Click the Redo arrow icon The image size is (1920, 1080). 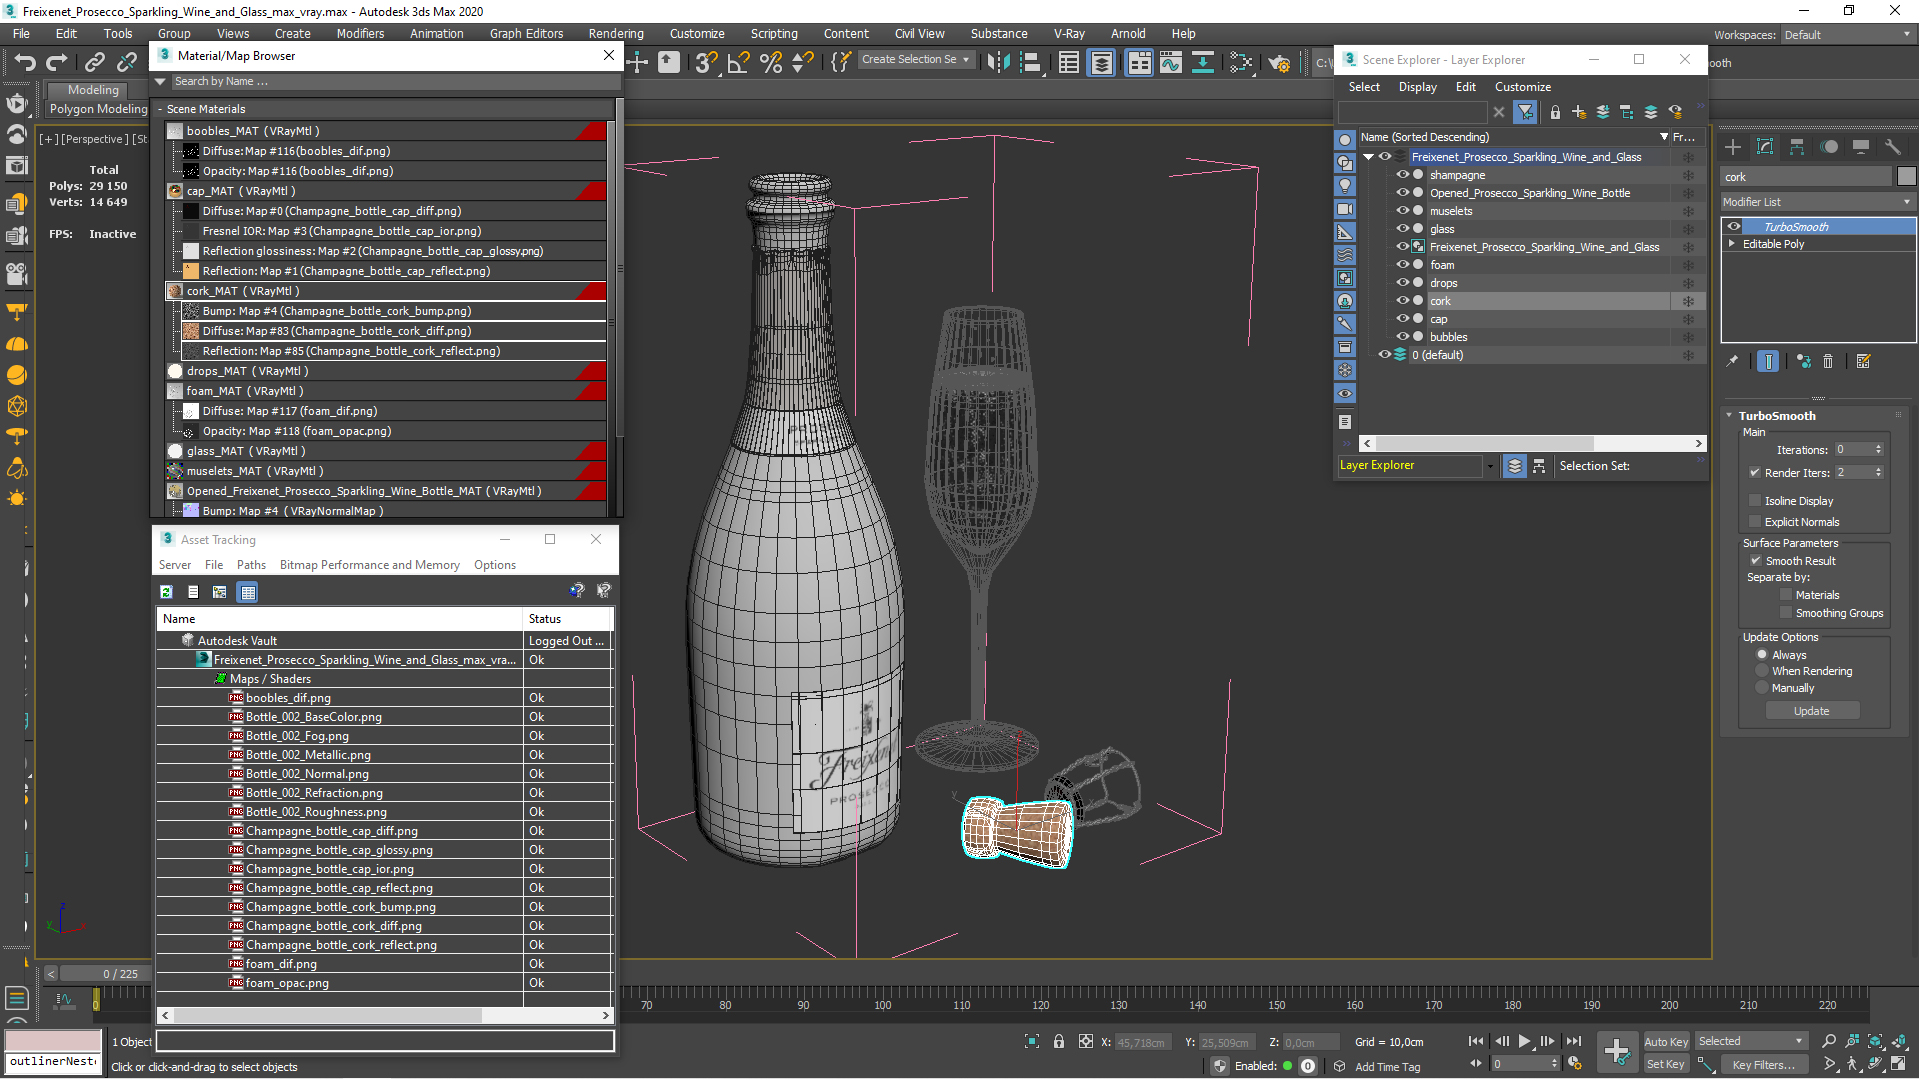point(57,62)
